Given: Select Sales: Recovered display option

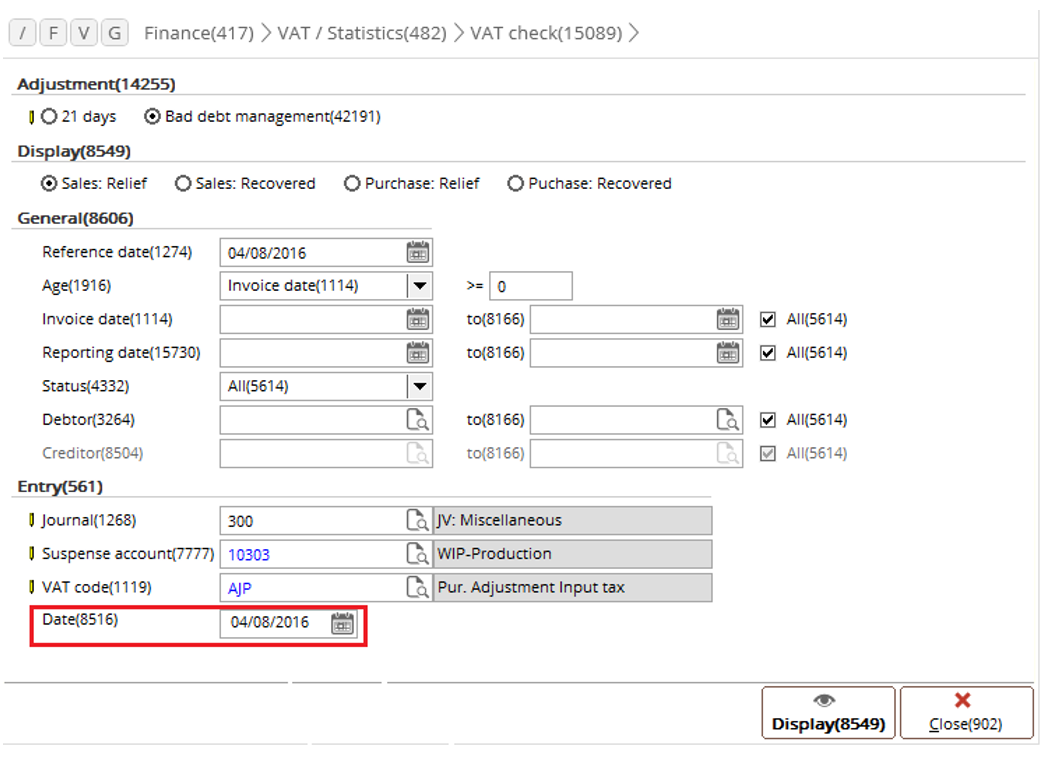Looking at the screenshot, I should tap(183, 184).
